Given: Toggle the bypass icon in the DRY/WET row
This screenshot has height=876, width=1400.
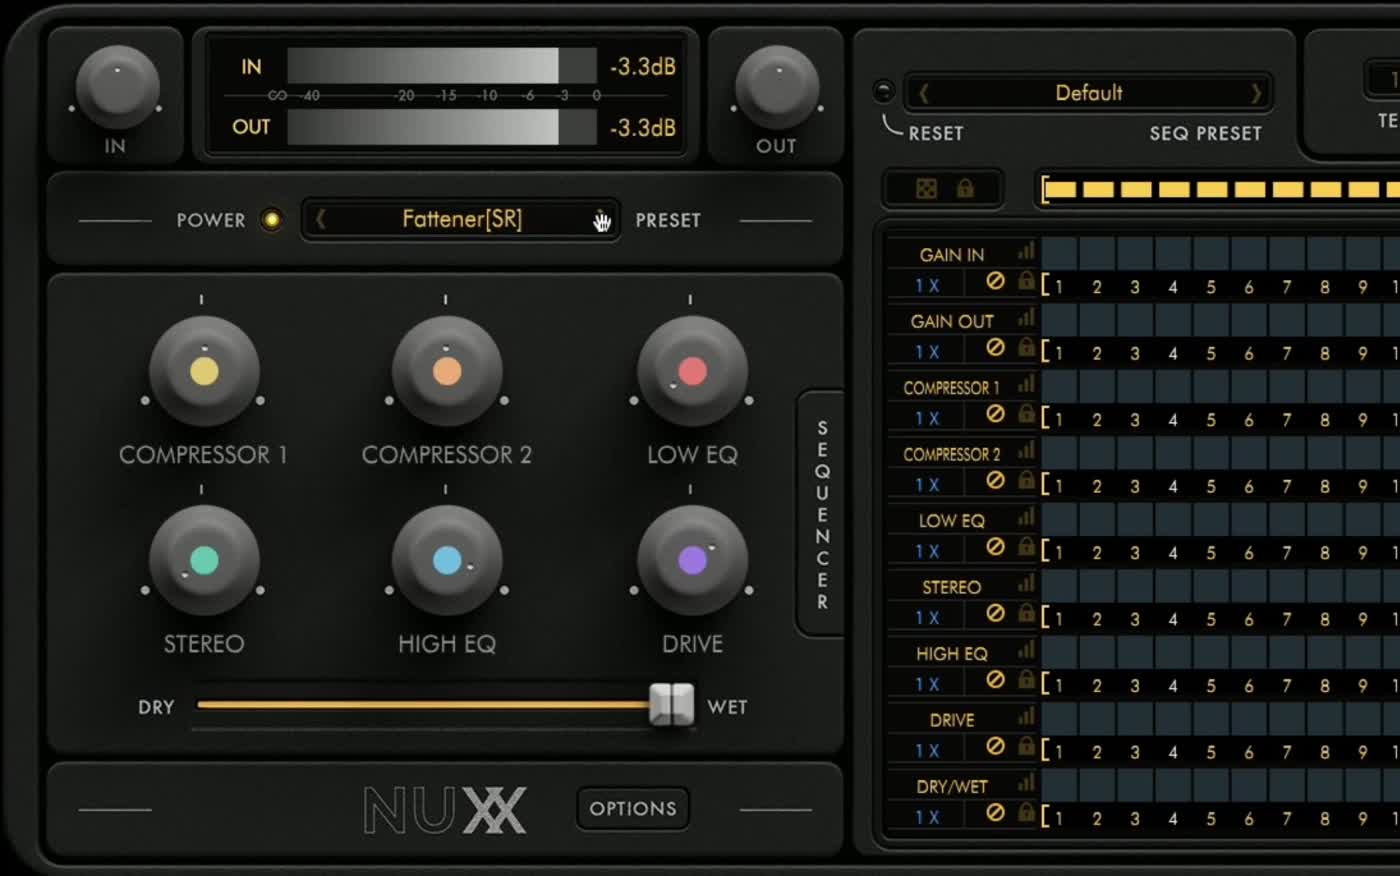Looking at the screenshot, I should 995,813.
